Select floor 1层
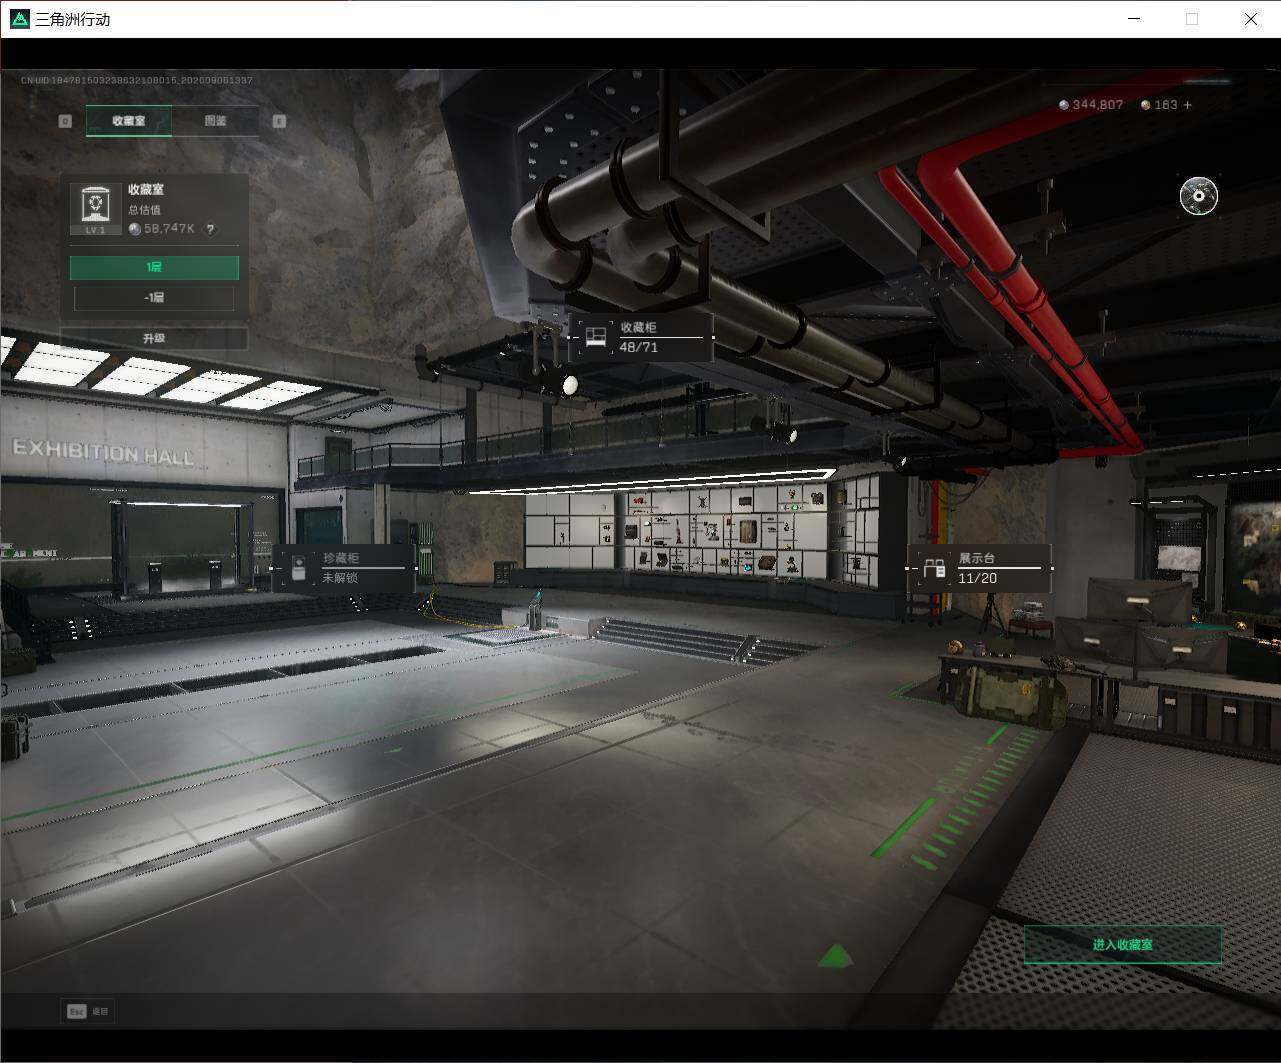Screen dimensions: 1281x1063 point(154,267)
